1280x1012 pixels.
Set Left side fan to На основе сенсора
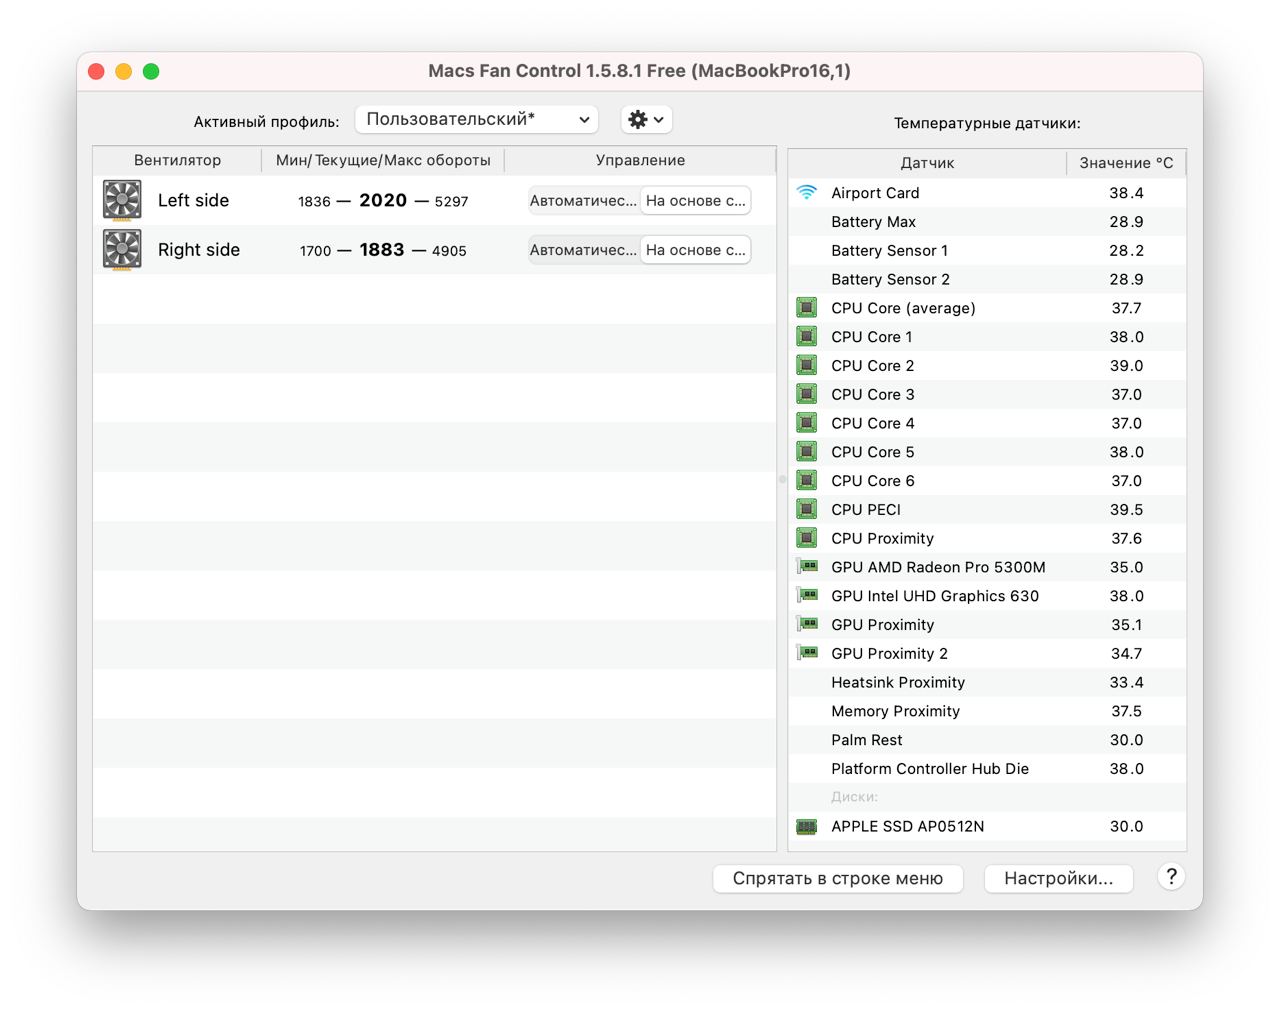coord(695,200)
